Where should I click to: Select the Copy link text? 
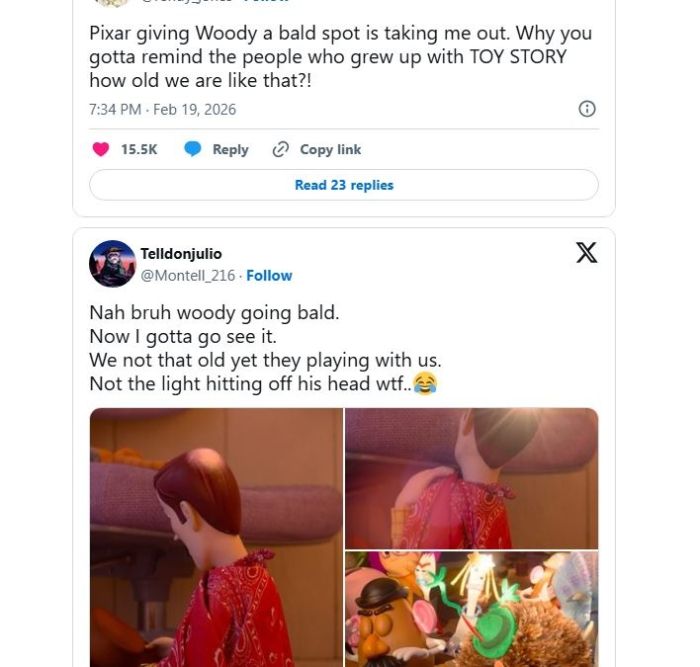[330, 149]
